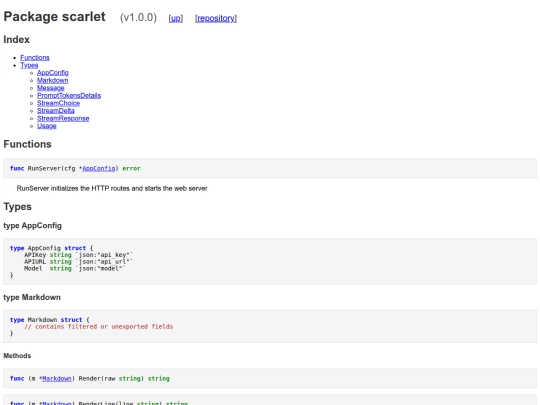The width and height of the screenshot is (540, 405).
Task: Open the [up] link
Action: click(x=176, y=18)
